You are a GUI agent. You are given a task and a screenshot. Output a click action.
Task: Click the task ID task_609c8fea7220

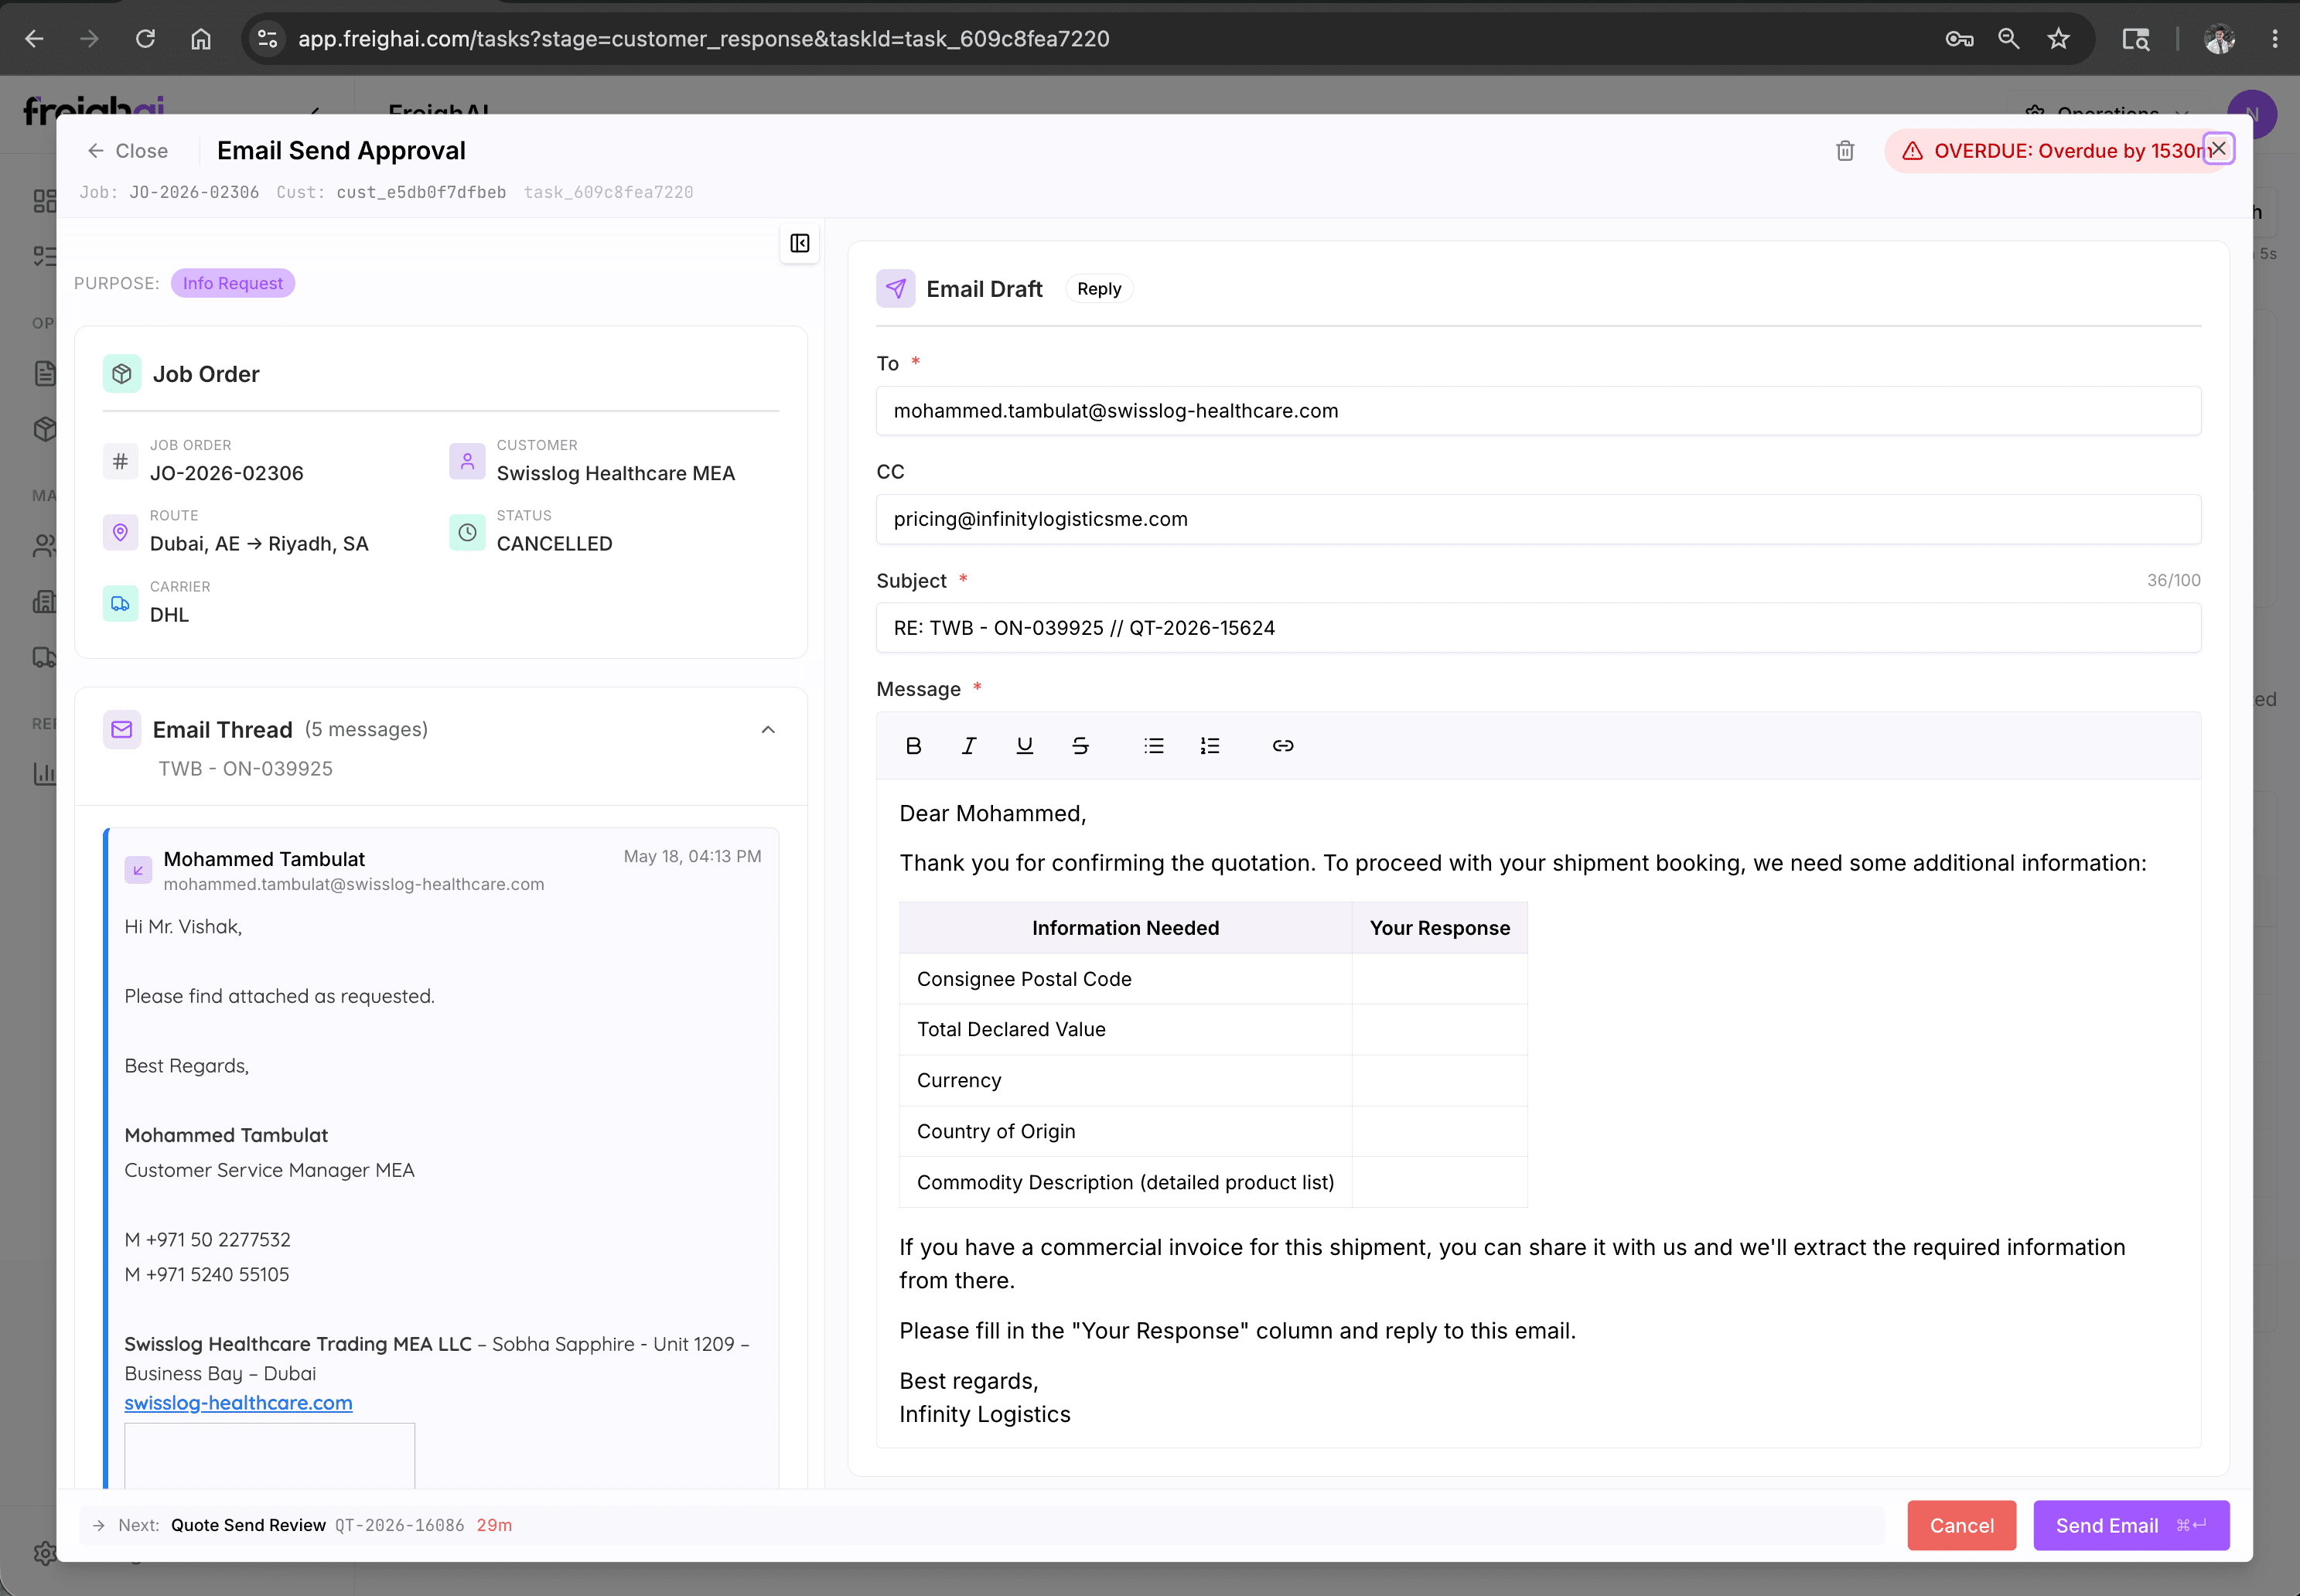pyautogui.click(x=608, y=192)
